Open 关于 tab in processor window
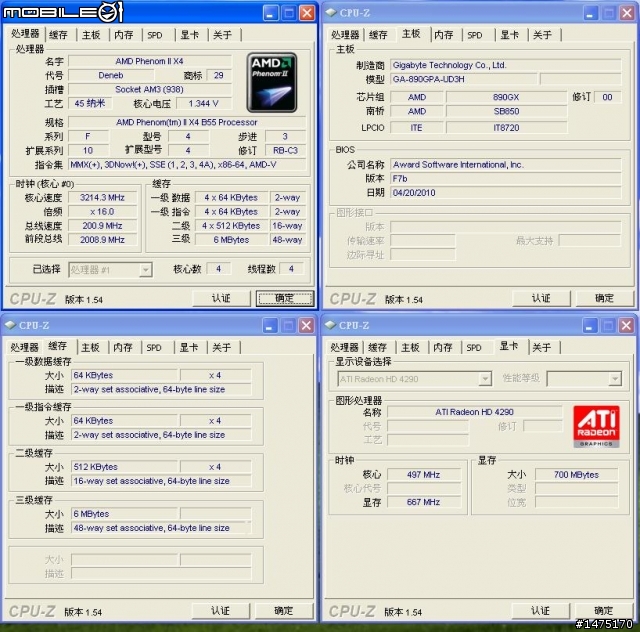 tap(222, 35)
